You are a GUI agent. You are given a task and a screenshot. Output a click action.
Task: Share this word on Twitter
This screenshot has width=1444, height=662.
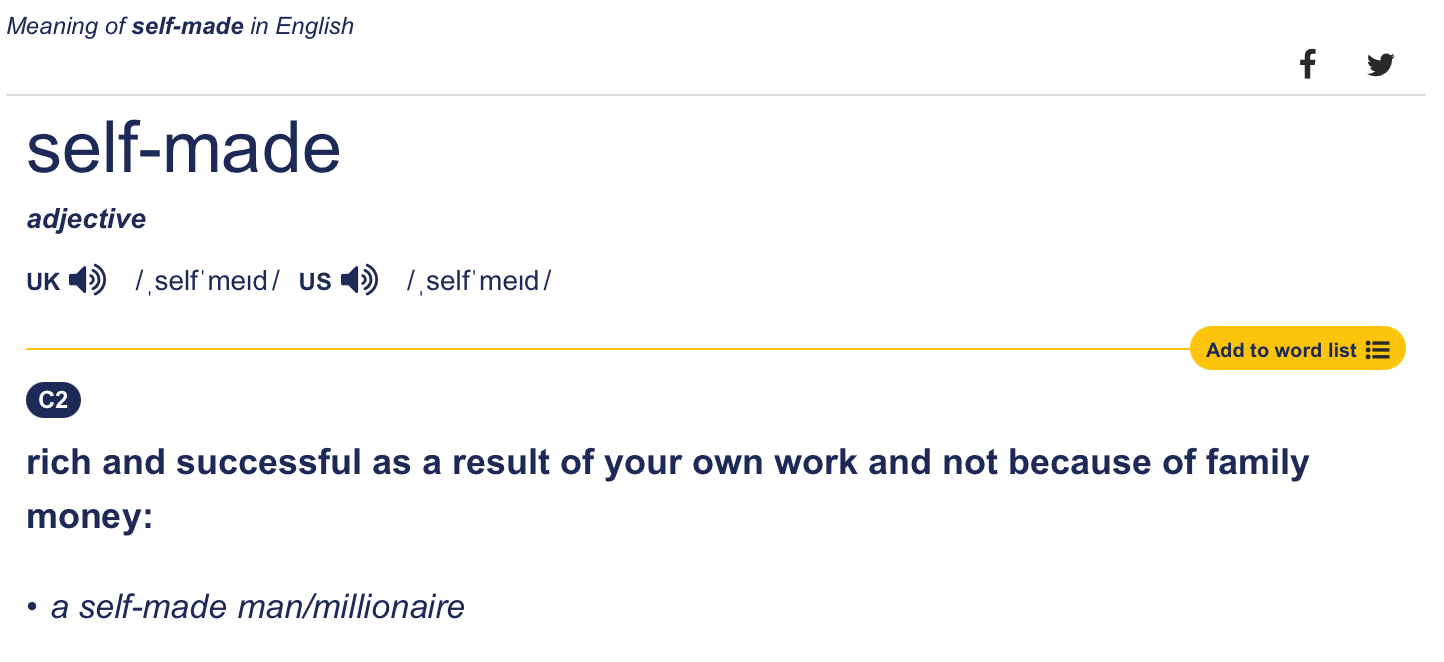[x=1380, y=66]
